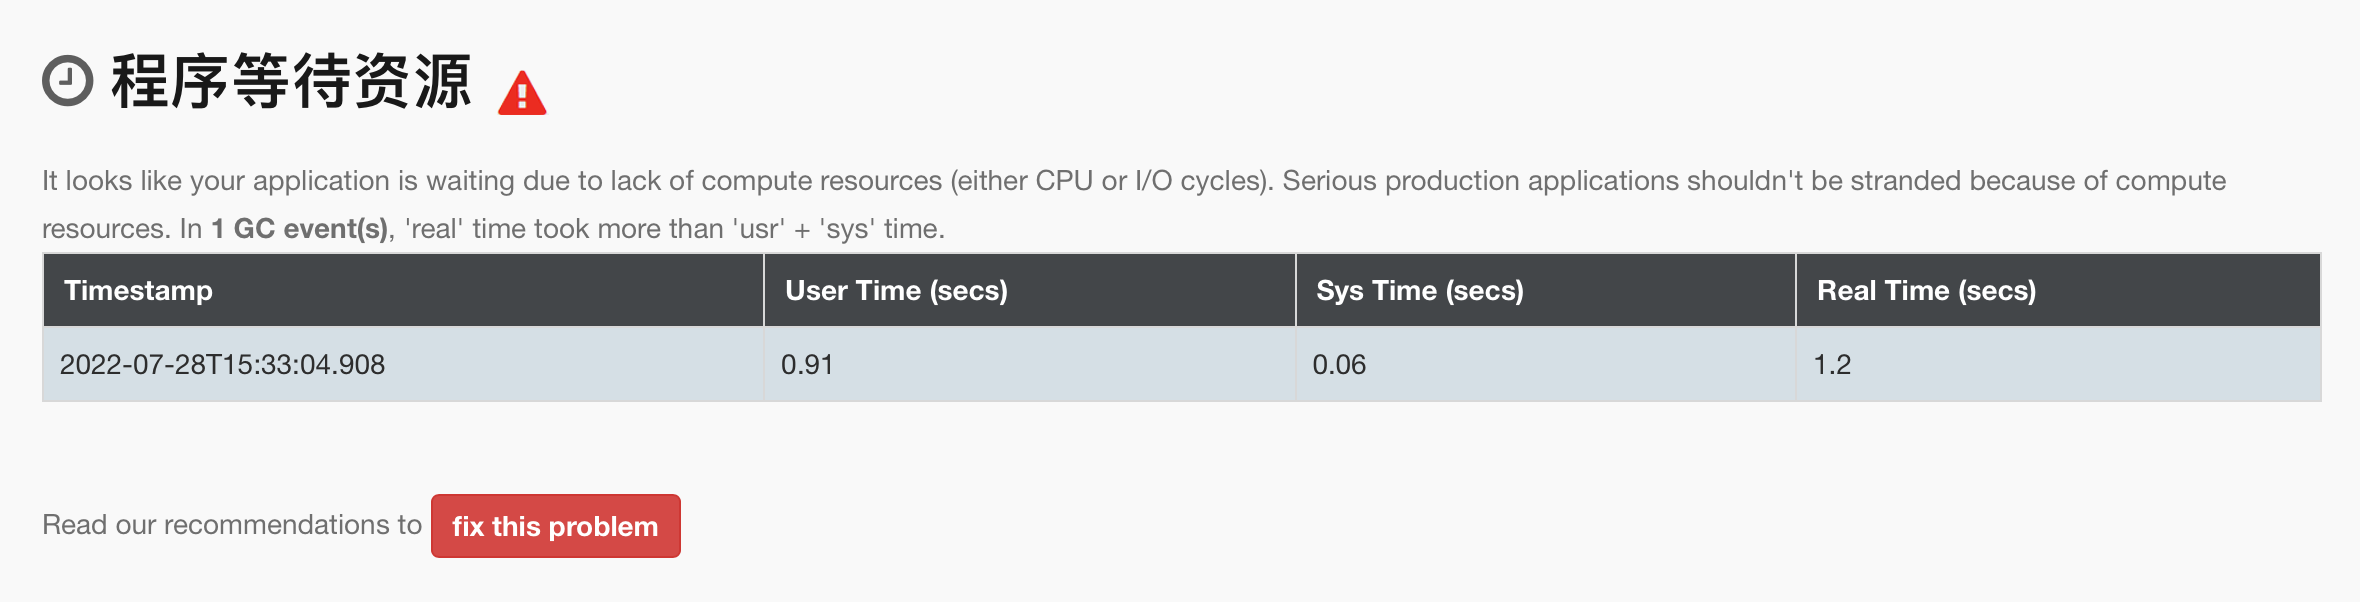This screenshot has height=602, width=2360.
Task: Select the 程序等待资源 heading text
Action: pyautogui.click(x=291, y=81)
